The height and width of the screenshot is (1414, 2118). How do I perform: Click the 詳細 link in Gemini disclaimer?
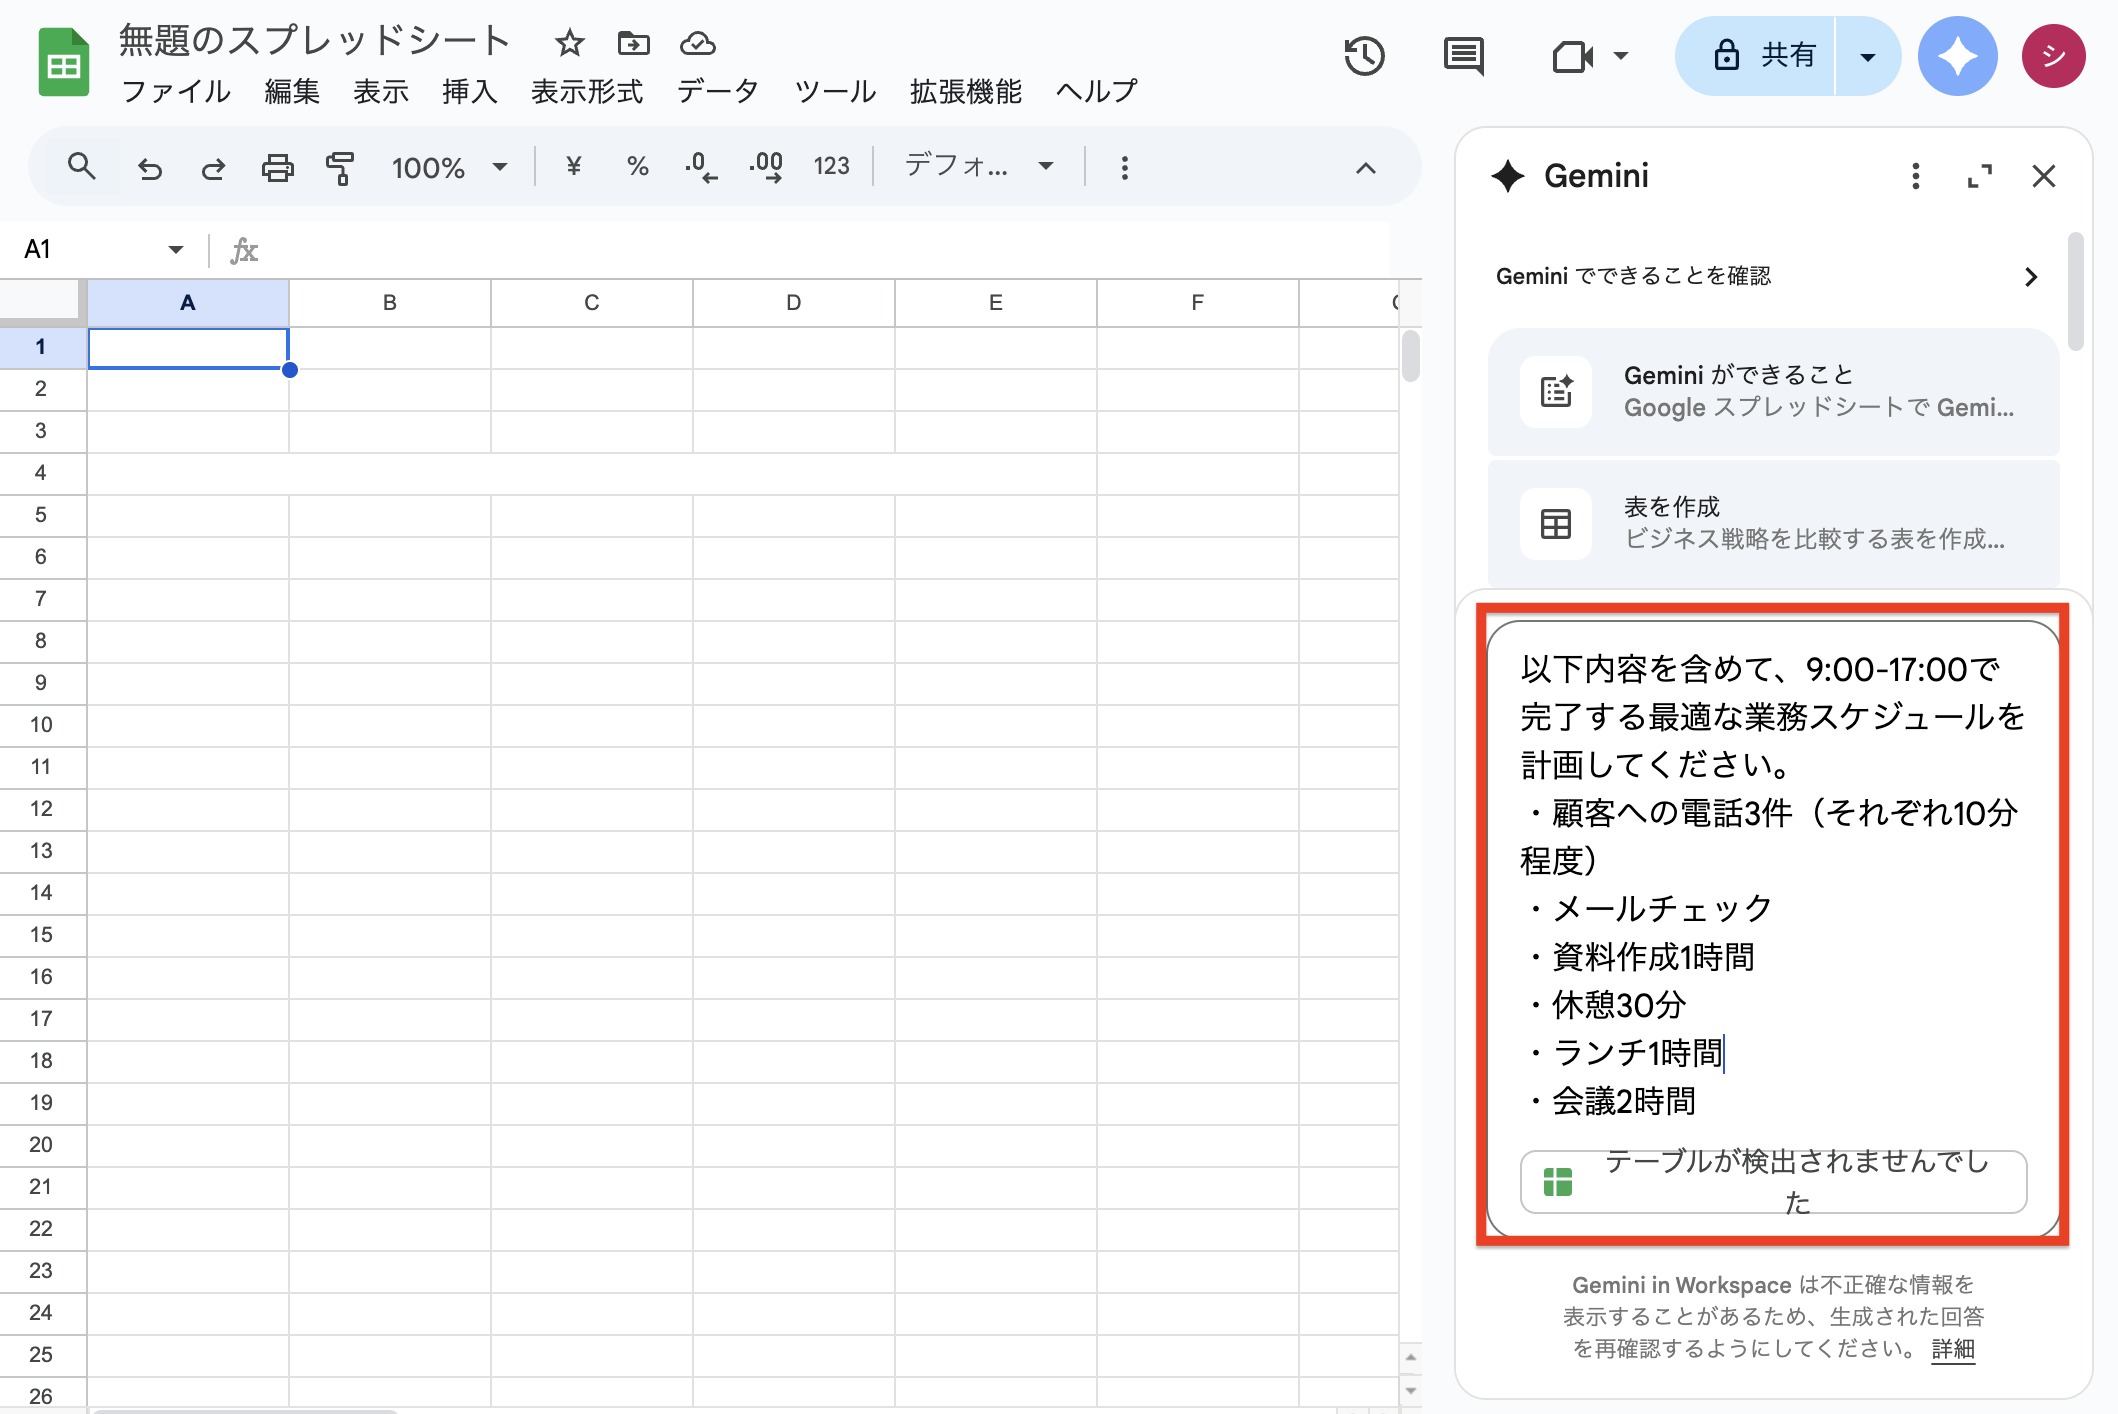coord(1952,1349)
